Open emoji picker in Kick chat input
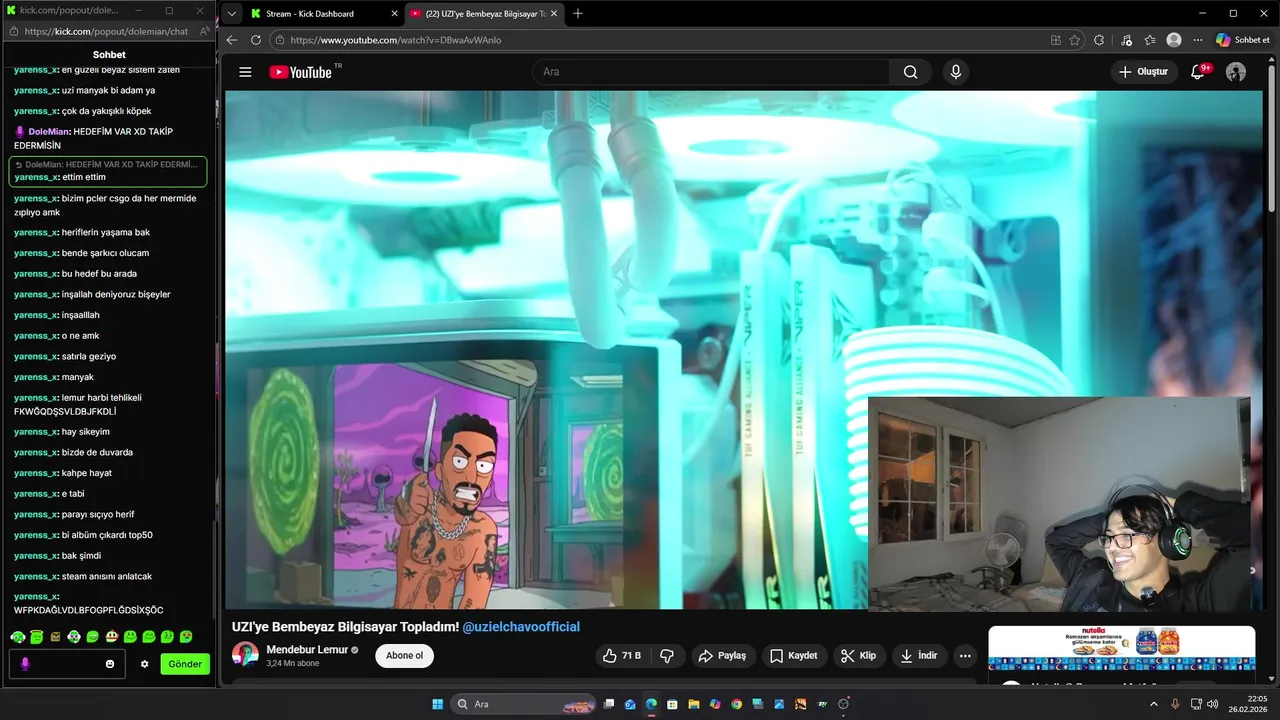Screen dimensions: 1280x720 click(x=110, y=664)
